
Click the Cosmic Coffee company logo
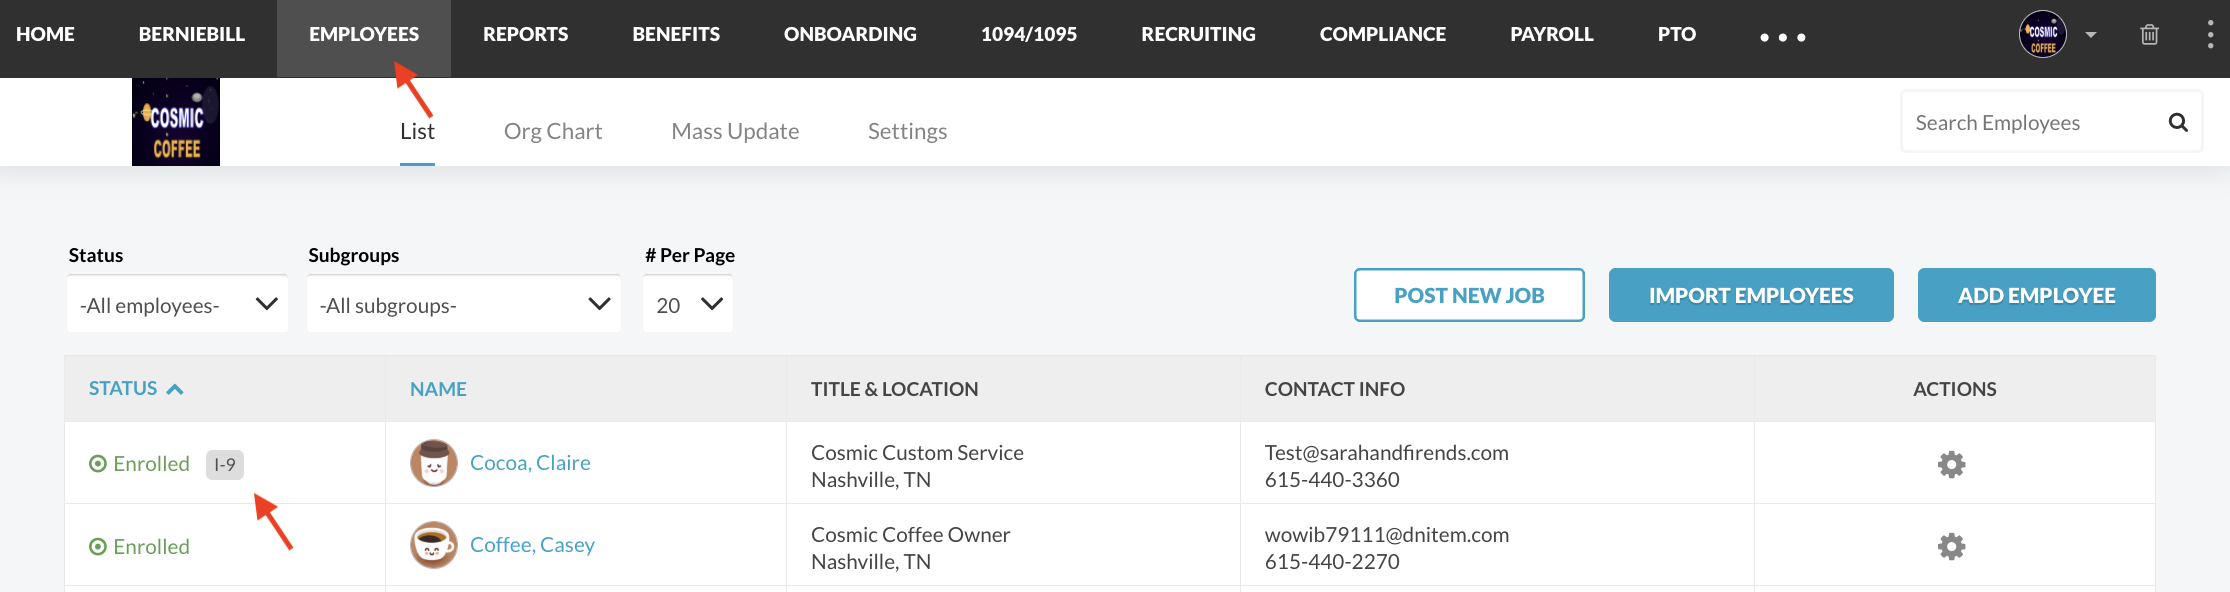pyautogui.click(x=176, y=122)
